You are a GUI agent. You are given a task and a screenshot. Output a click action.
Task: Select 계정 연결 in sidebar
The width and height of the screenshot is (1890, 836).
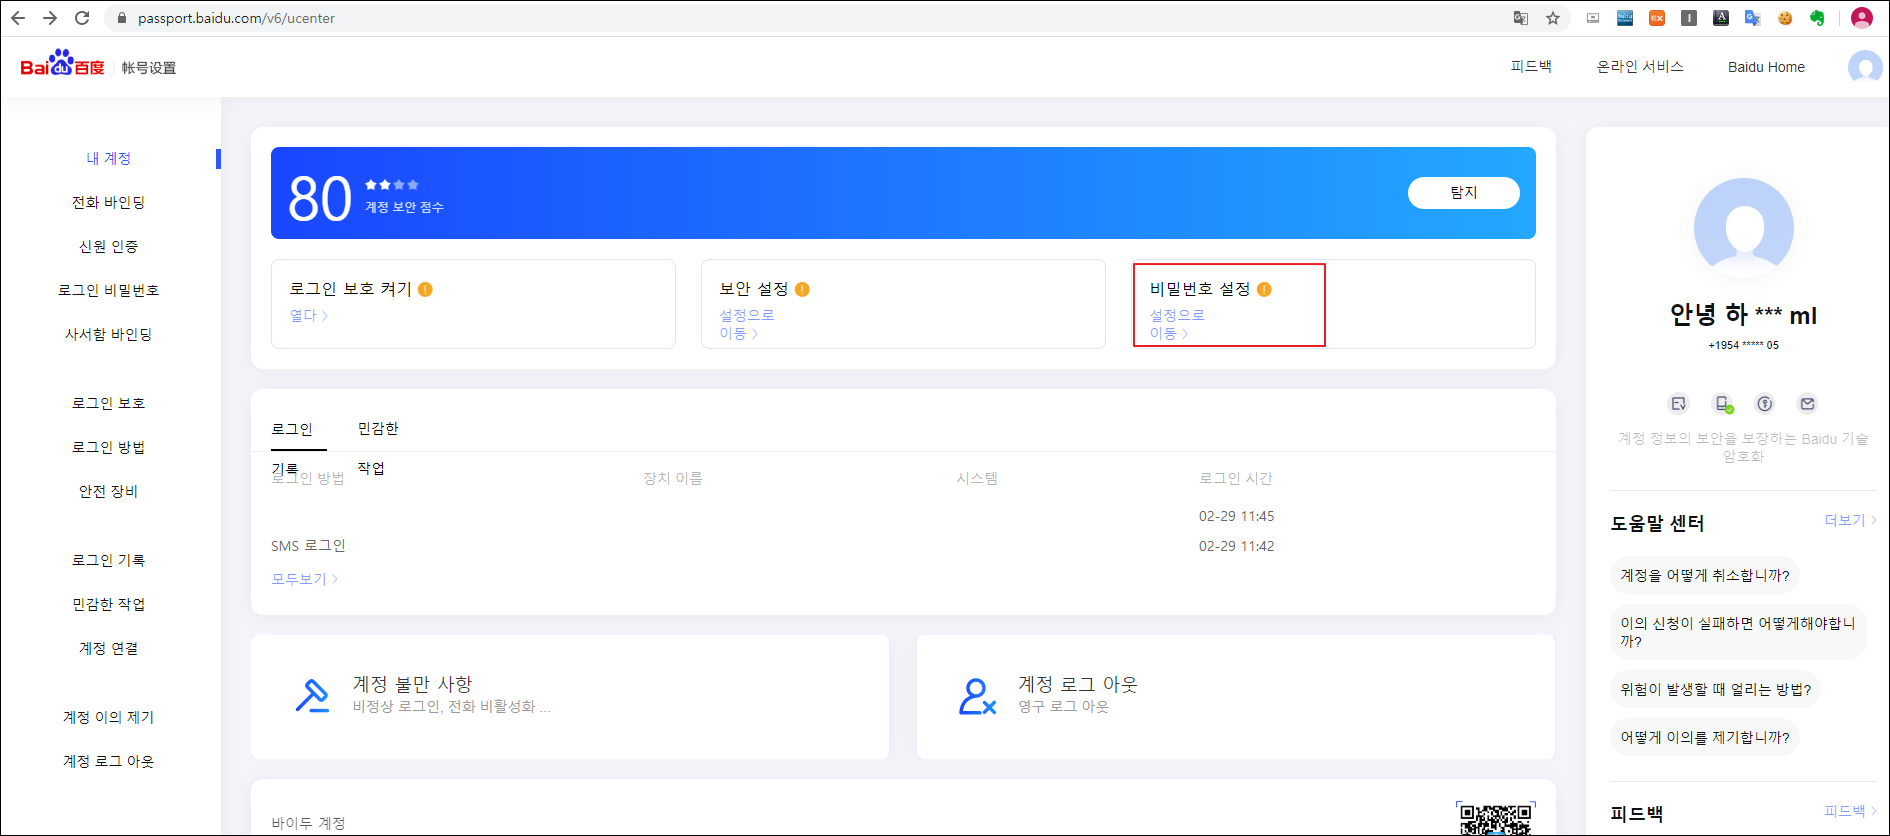tap(108, 648)
